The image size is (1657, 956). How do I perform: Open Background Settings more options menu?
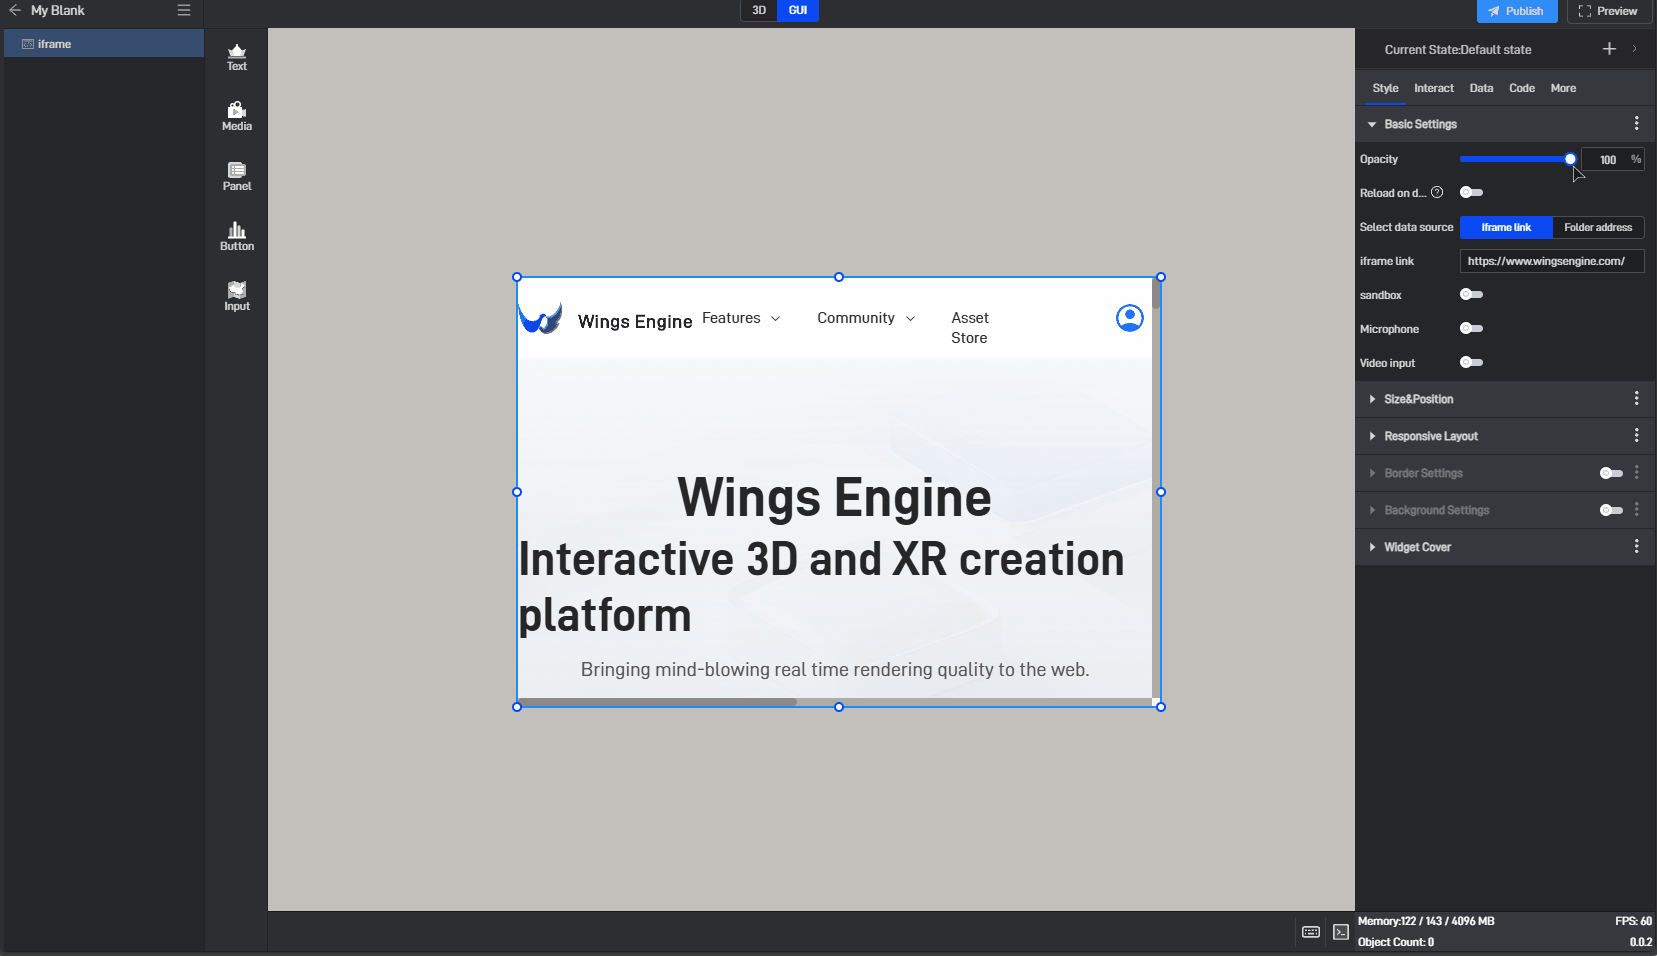click(1636, 509)
